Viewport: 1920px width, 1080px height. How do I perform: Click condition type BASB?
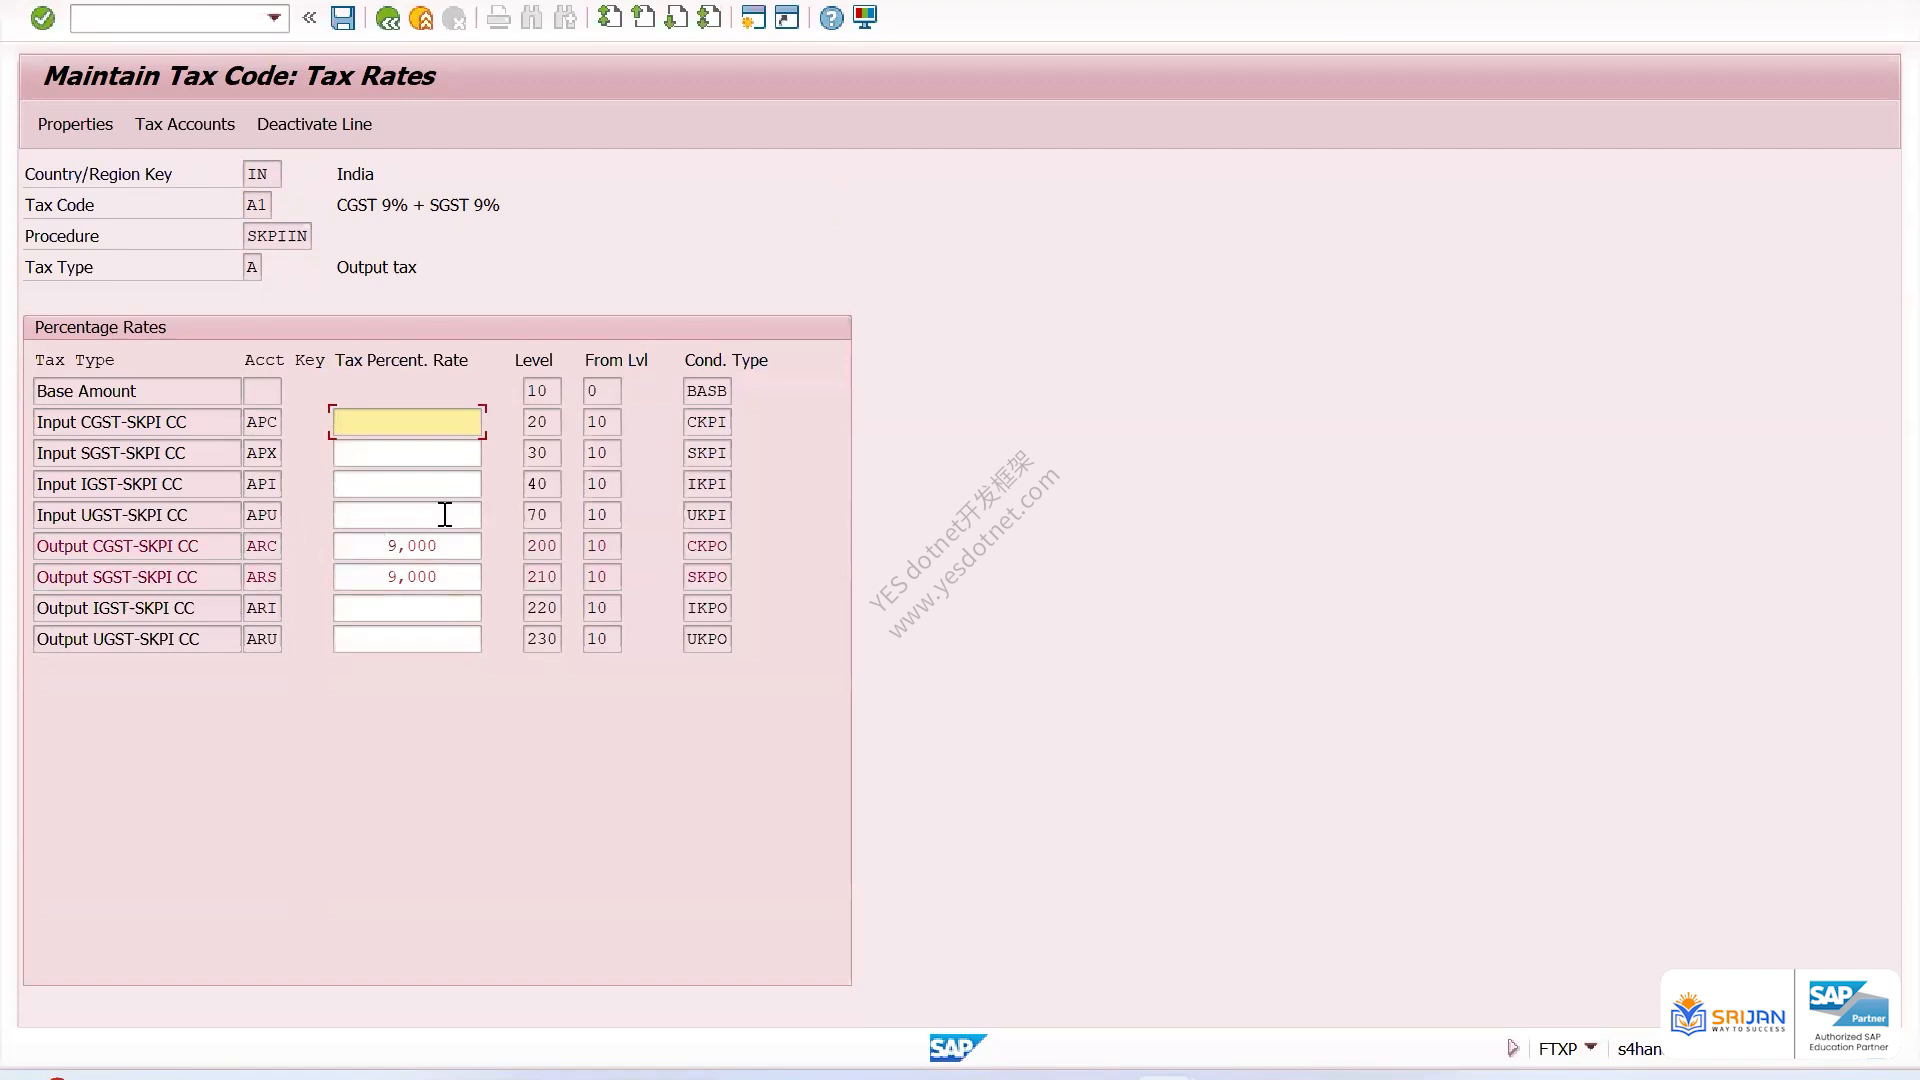pos(707,391)
